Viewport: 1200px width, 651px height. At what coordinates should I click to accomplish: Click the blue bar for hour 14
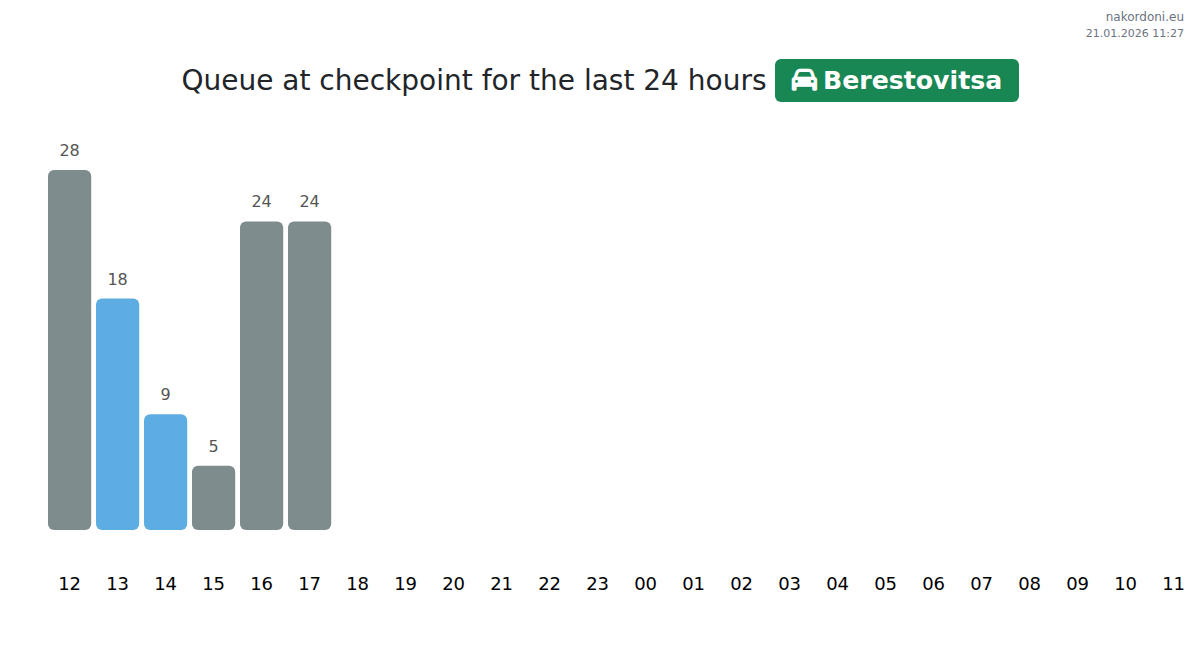165,472
